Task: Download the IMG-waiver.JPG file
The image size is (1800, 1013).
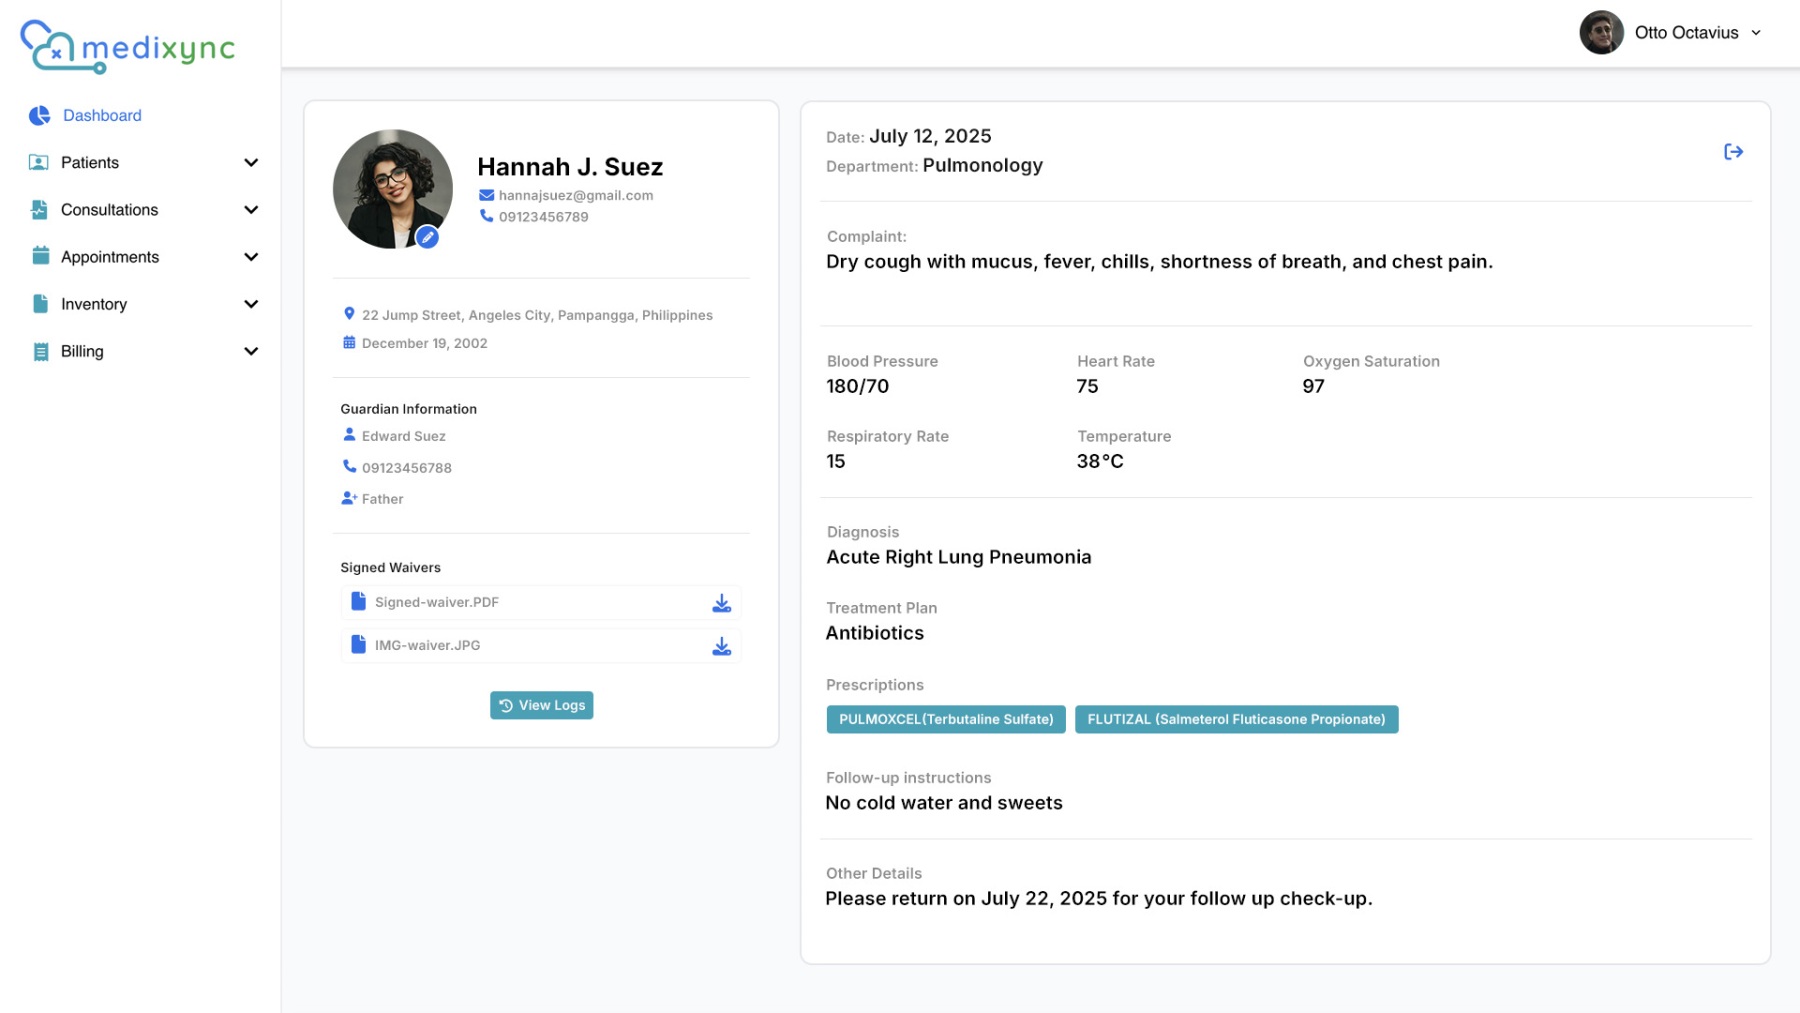Action: pos(721,646)
